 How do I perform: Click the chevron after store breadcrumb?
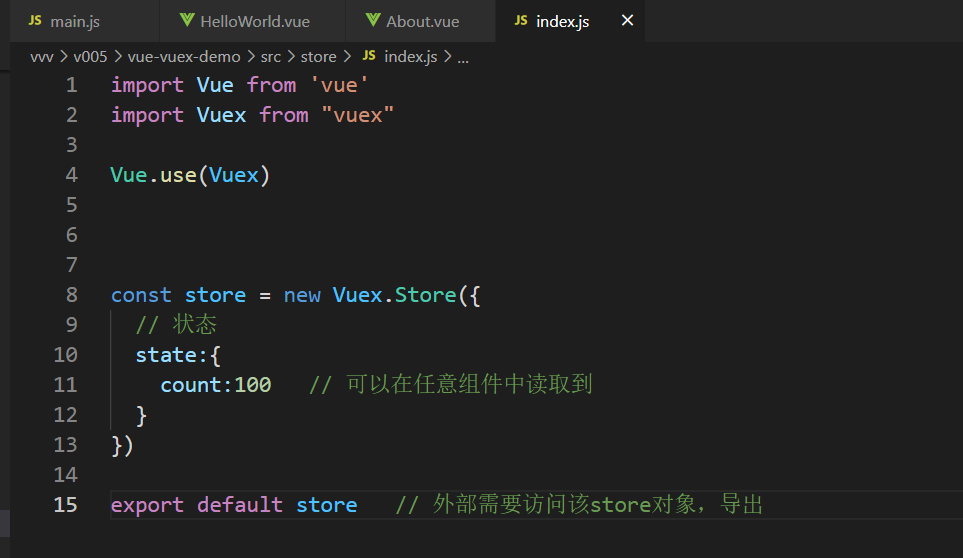pyautogui.click(x=348, y=56)
